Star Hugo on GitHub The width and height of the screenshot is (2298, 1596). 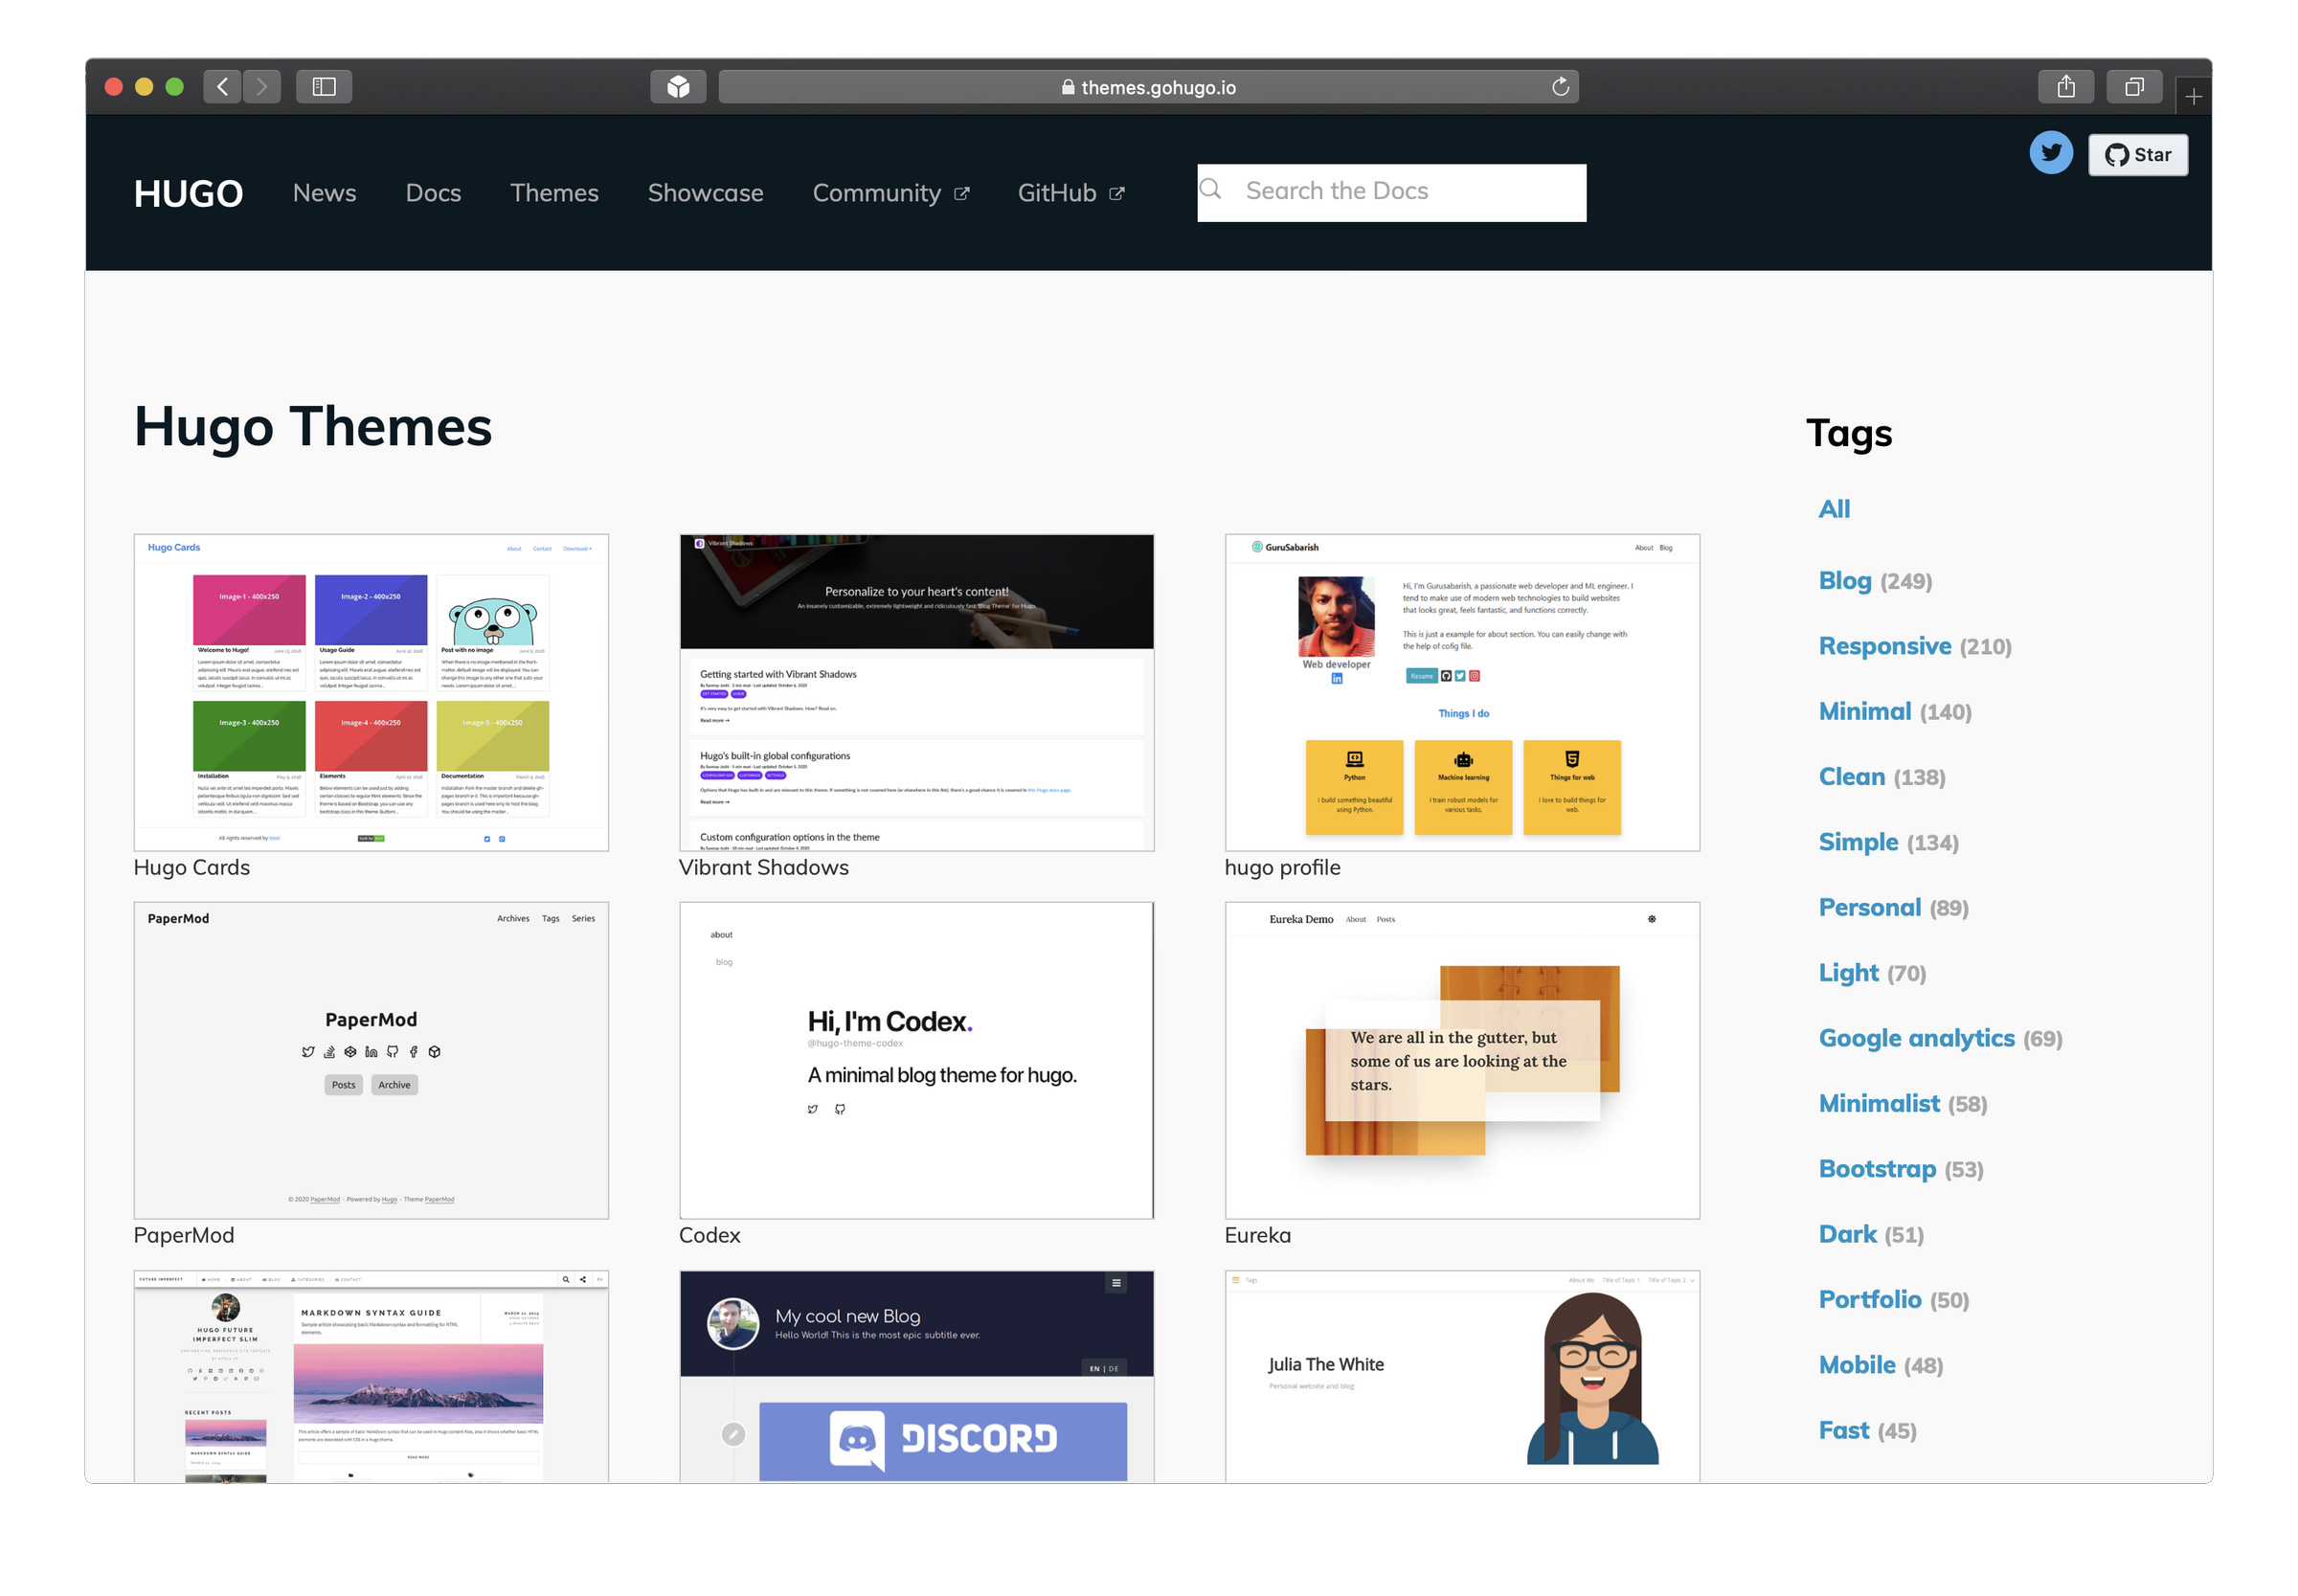pos(2138,155)
